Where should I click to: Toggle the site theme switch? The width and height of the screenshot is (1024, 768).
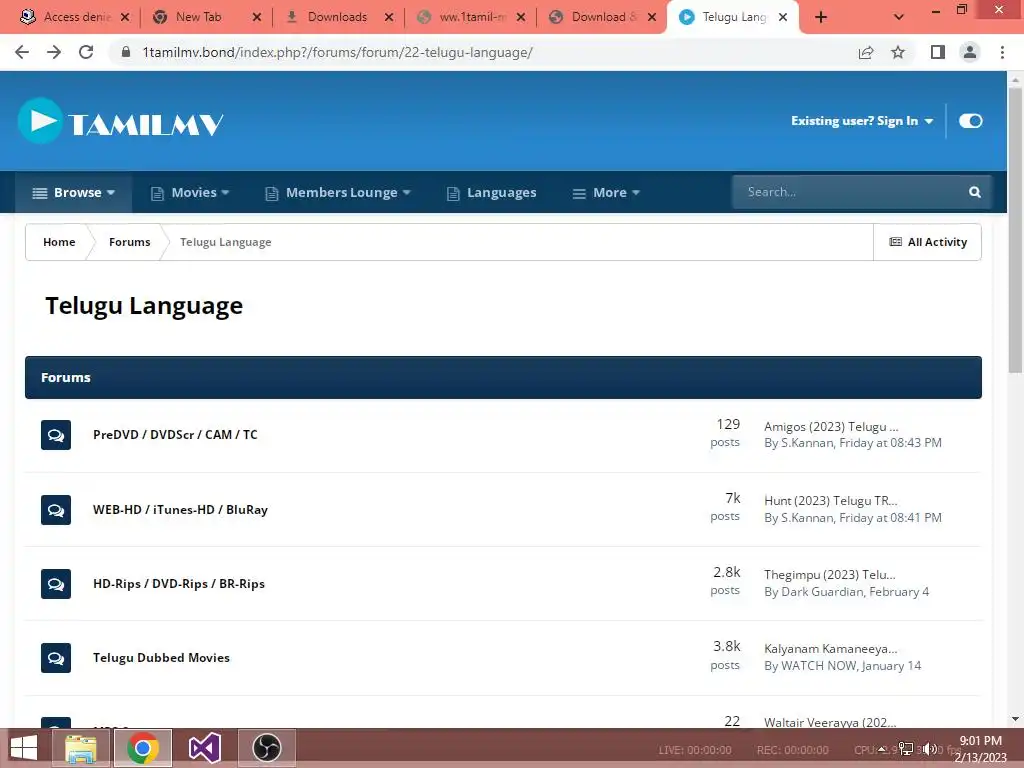970,121
